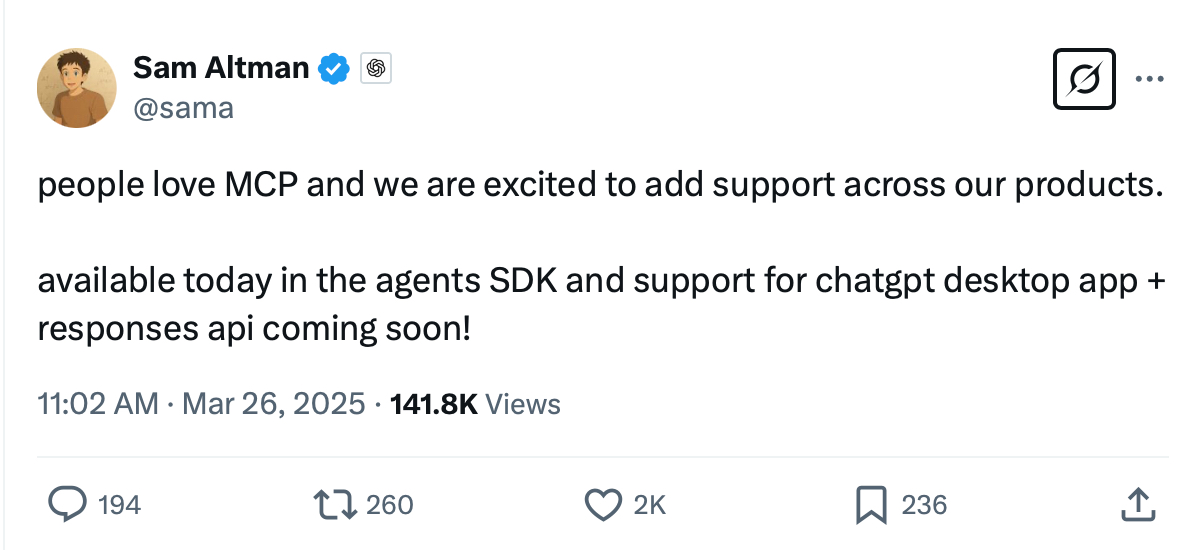The height and width of the screenshot is (550, 1198).
Task: Open the 11:02 AM Mar 26, 2025 timestamp
Action: (x=201, y=404)
